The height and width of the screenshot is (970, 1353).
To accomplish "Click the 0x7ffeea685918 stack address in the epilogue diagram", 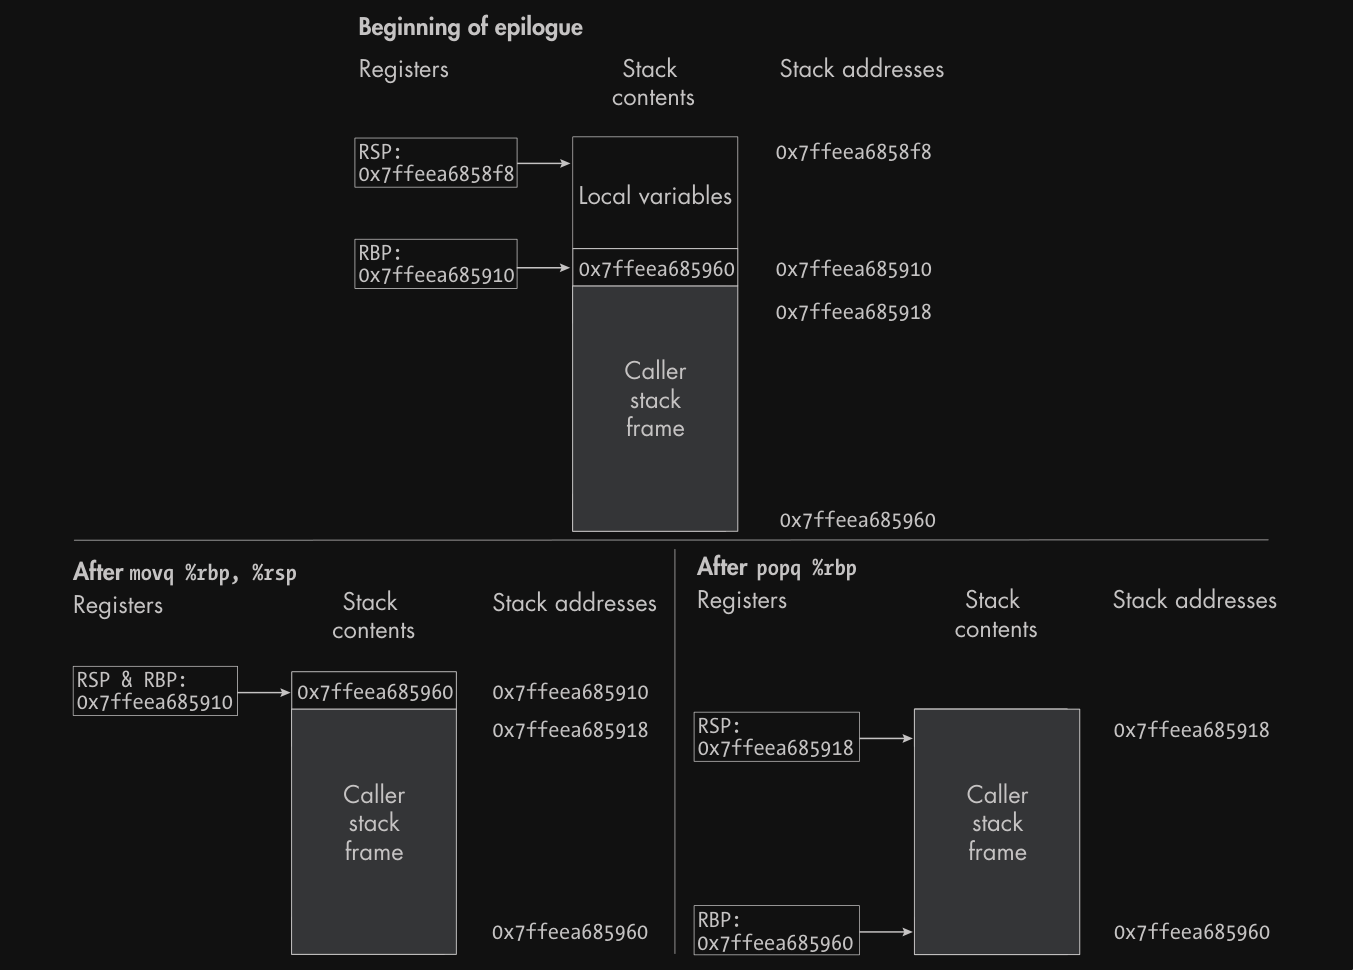I will [853, 312].
